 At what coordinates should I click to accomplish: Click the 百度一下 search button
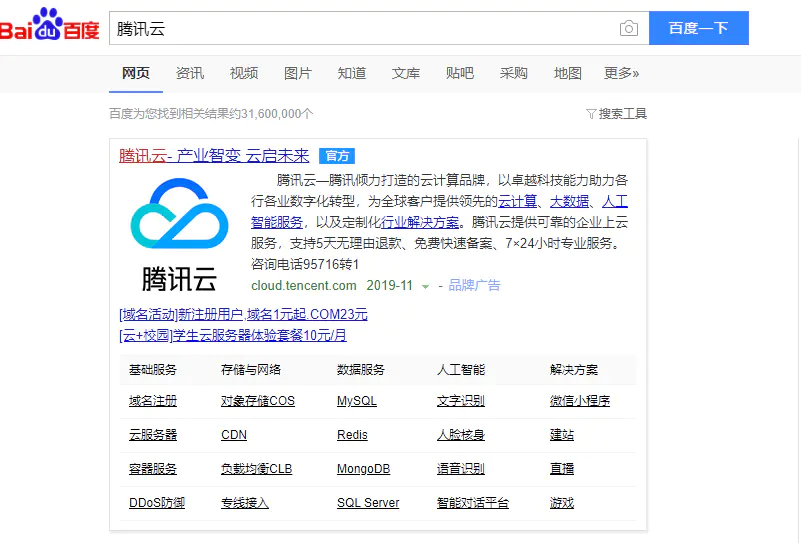pos(698,28)
